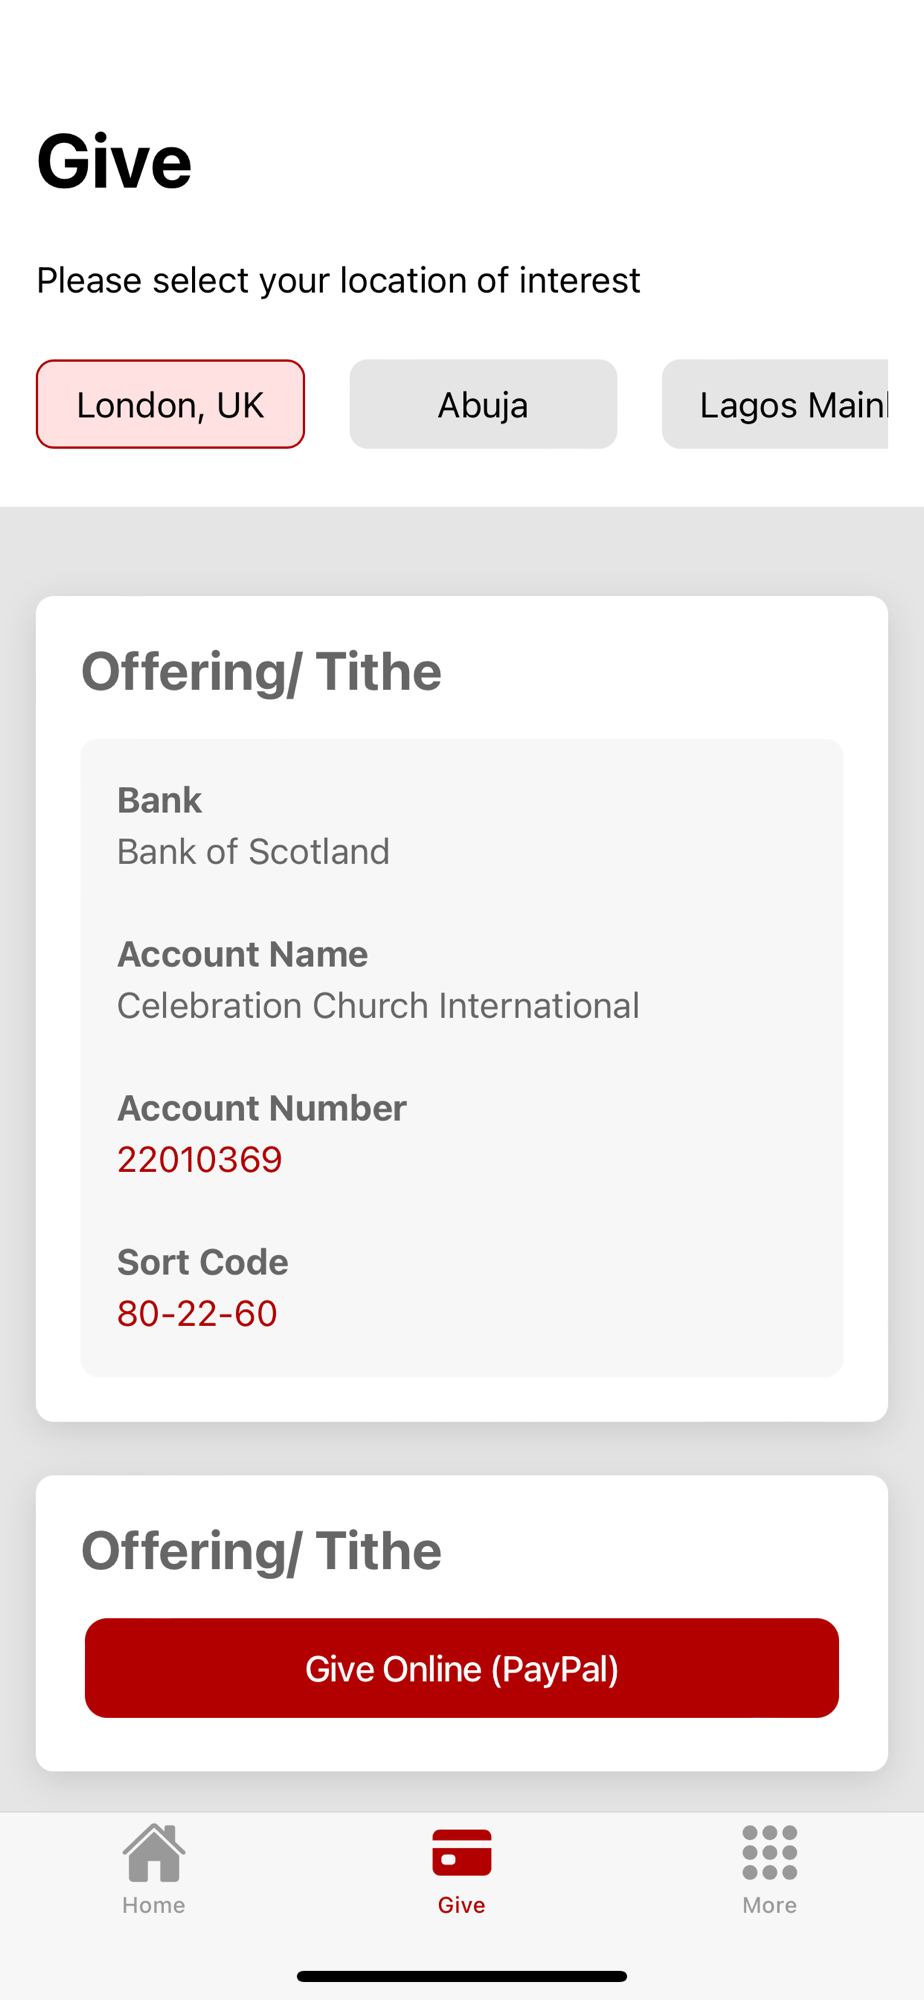Tap the Sort Code label

(x=203, y=1262)
